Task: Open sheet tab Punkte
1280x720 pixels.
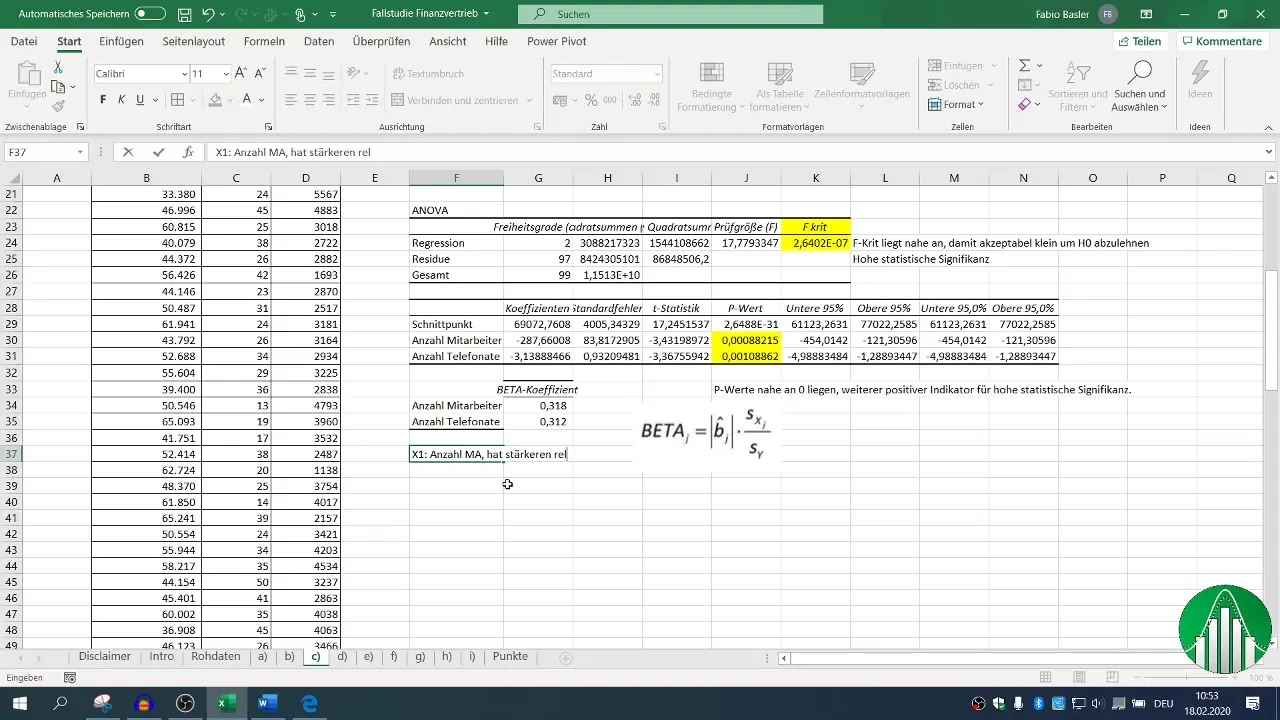Action: pyautogui.click(x=510, y=657)
